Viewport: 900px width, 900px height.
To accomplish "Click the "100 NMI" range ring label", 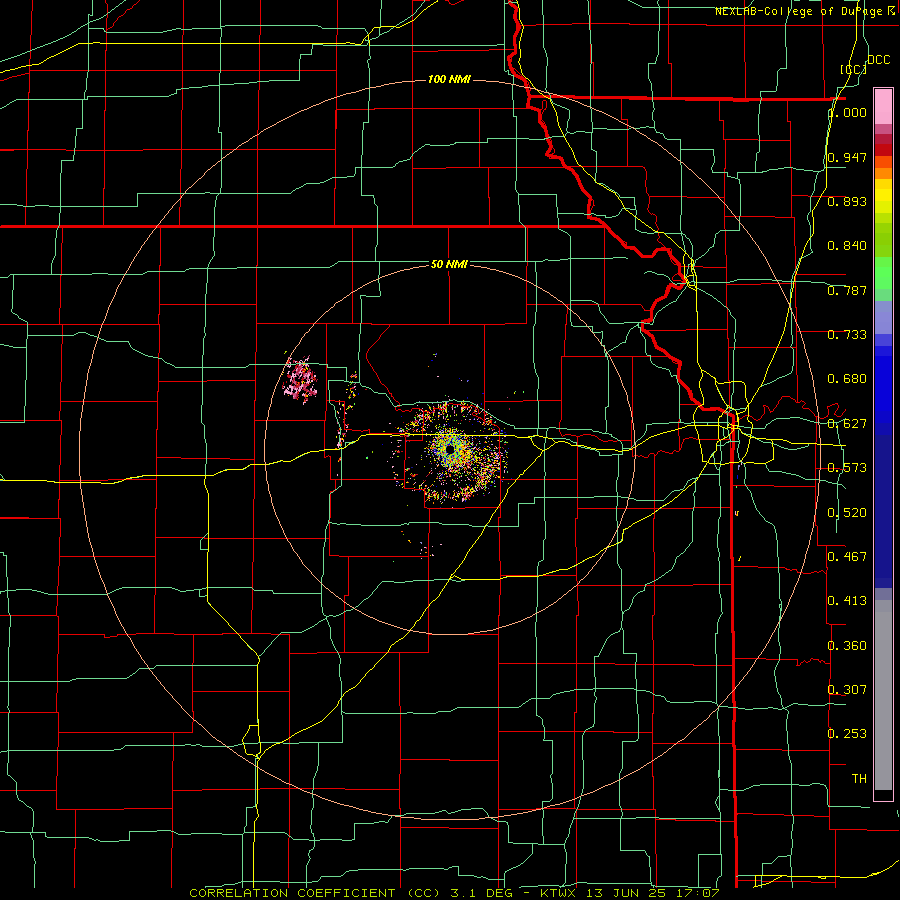I will (449, 79).
